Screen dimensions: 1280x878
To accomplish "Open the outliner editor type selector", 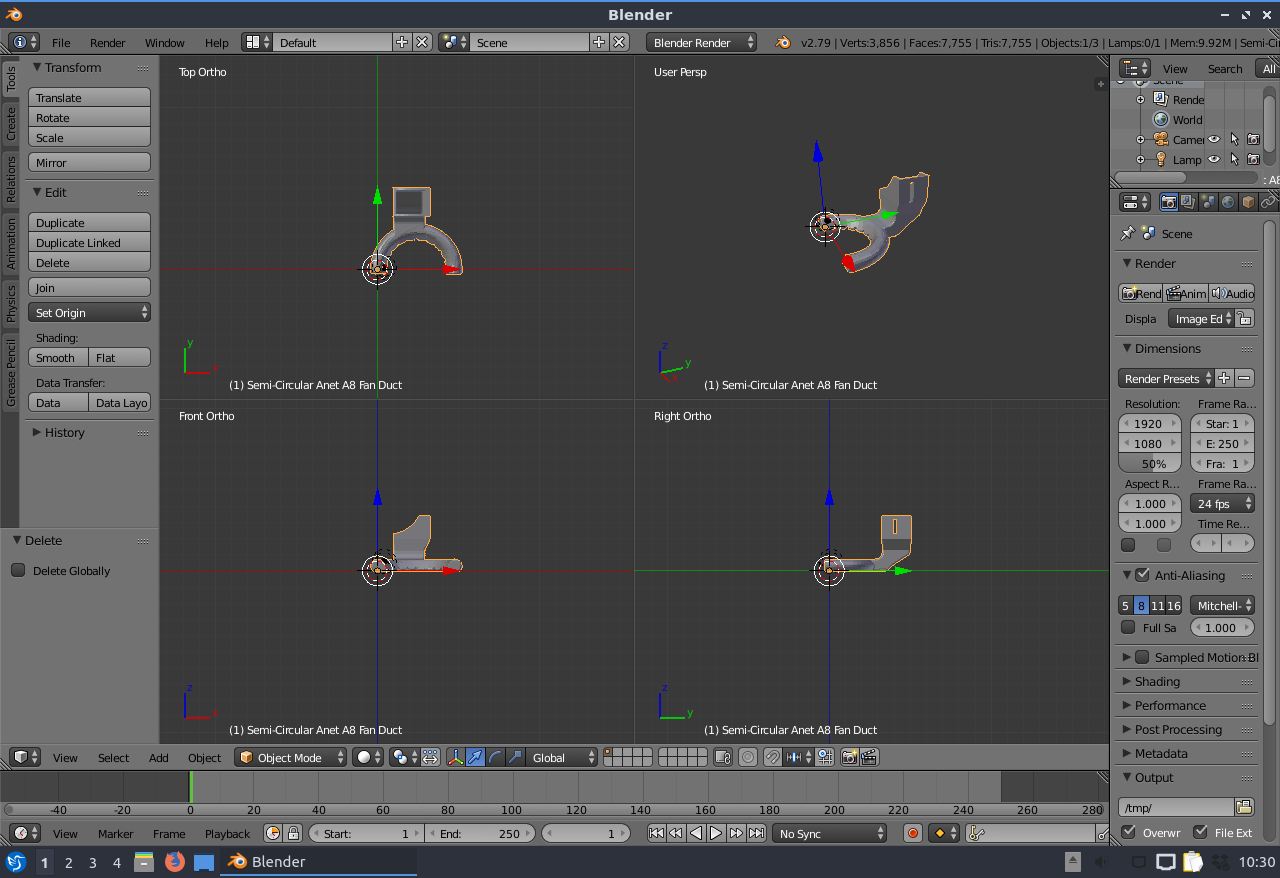I will click(1136, 68).
